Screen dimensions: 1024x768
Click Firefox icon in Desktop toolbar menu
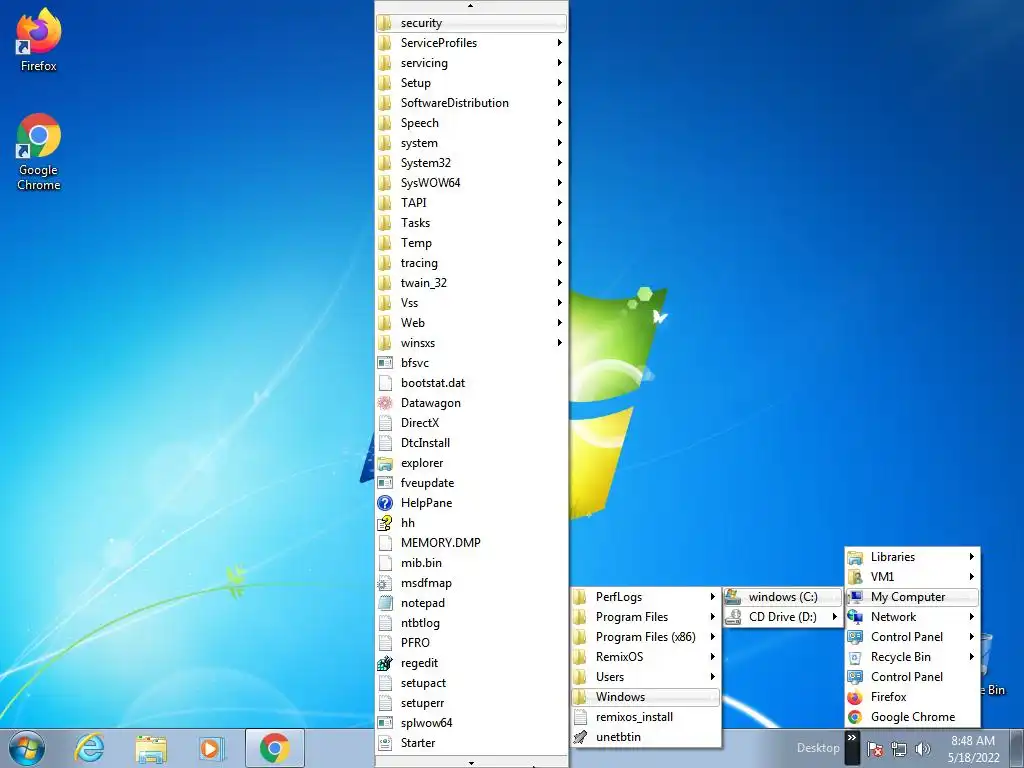click(x=855, y=697)
